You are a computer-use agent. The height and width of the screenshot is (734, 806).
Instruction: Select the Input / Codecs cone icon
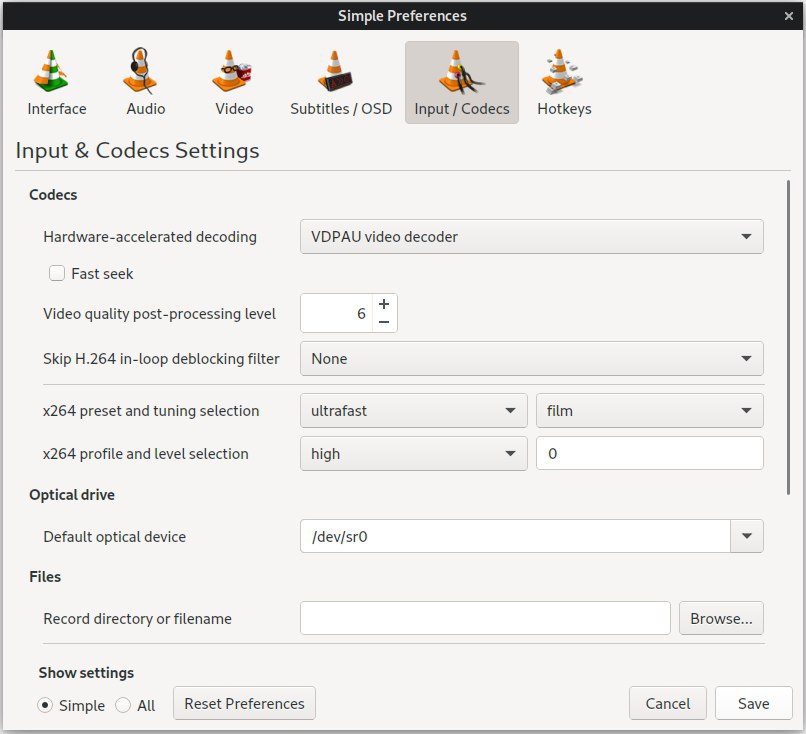(461, 71)
